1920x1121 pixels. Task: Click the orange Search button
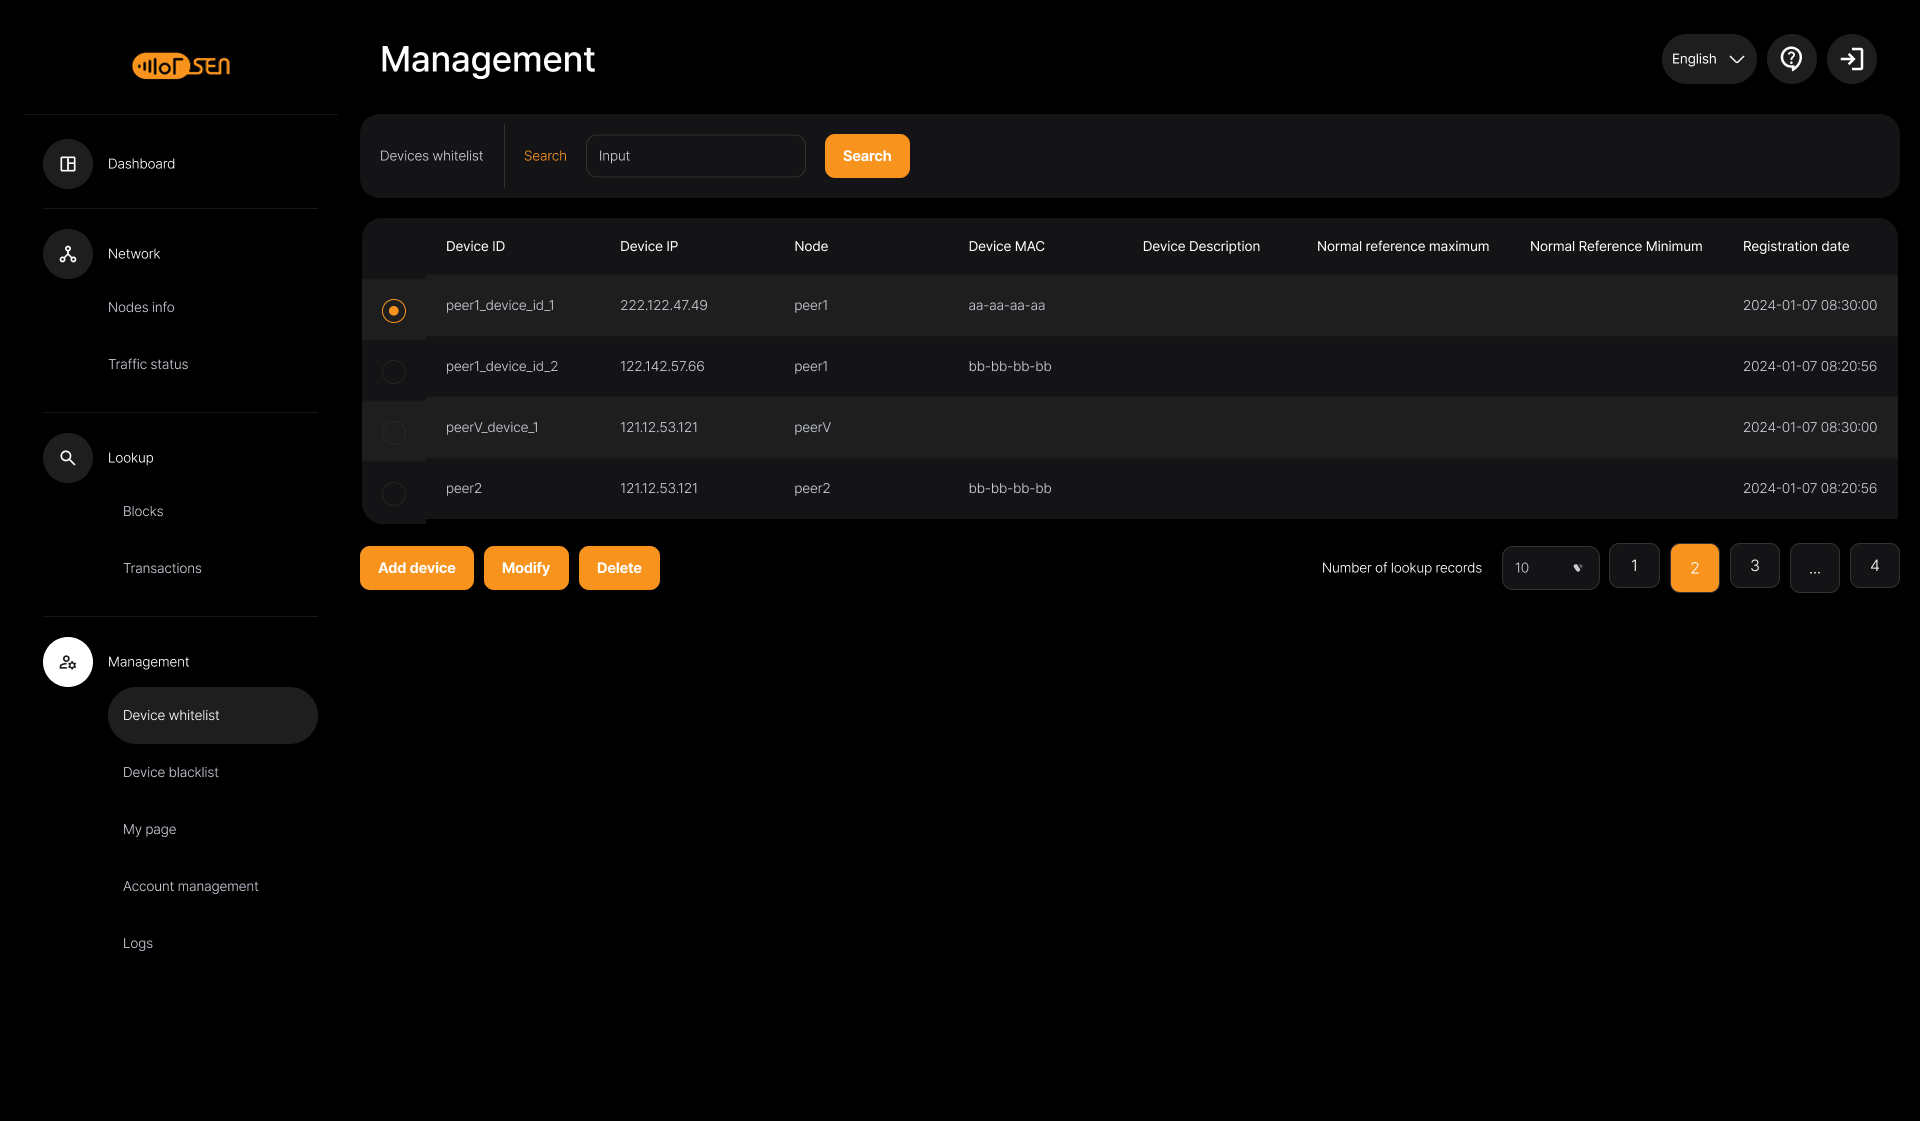click(x=867, y=156)
